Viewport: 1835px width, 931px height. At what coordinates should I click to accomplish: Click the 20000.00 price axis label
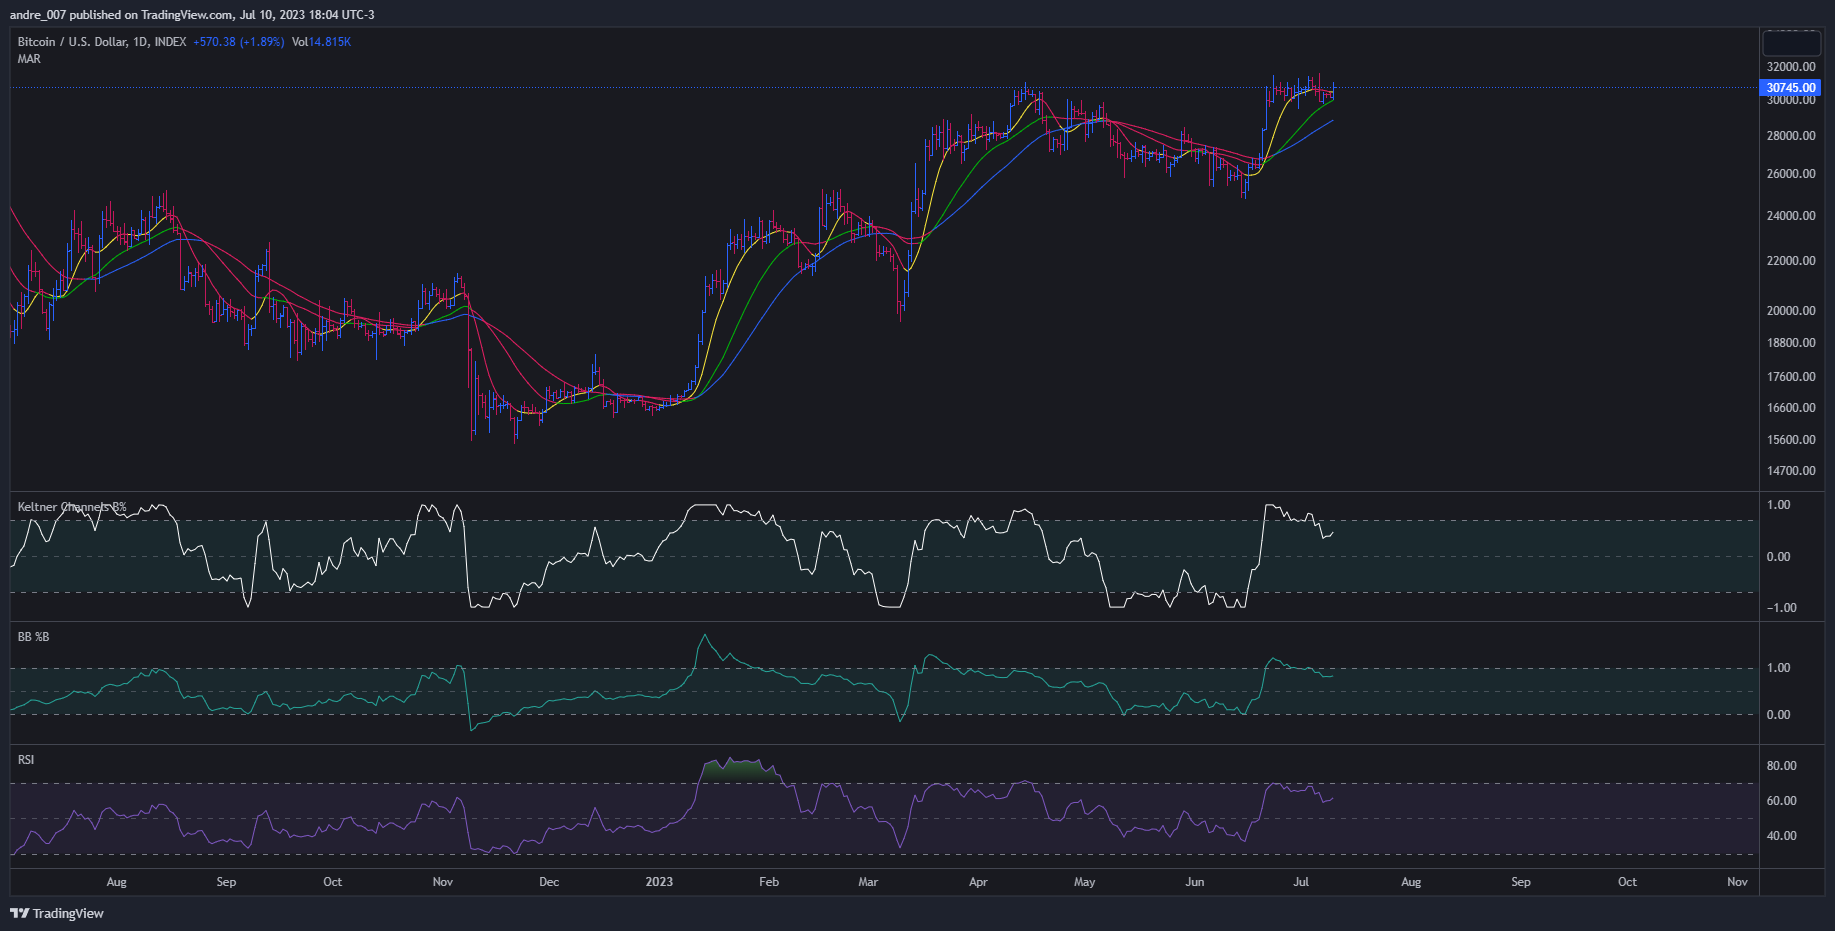(1791, 311)
